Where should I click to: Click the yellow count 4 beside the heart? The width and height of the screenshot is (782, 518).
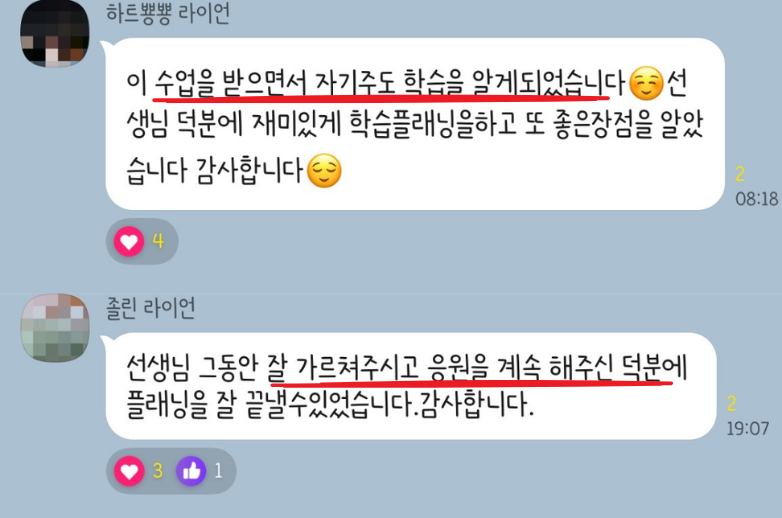(158, 241)
